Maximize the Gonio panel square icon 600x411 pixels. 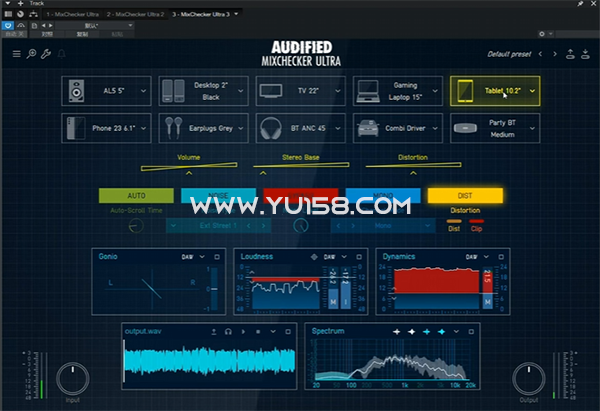[217, 257]
